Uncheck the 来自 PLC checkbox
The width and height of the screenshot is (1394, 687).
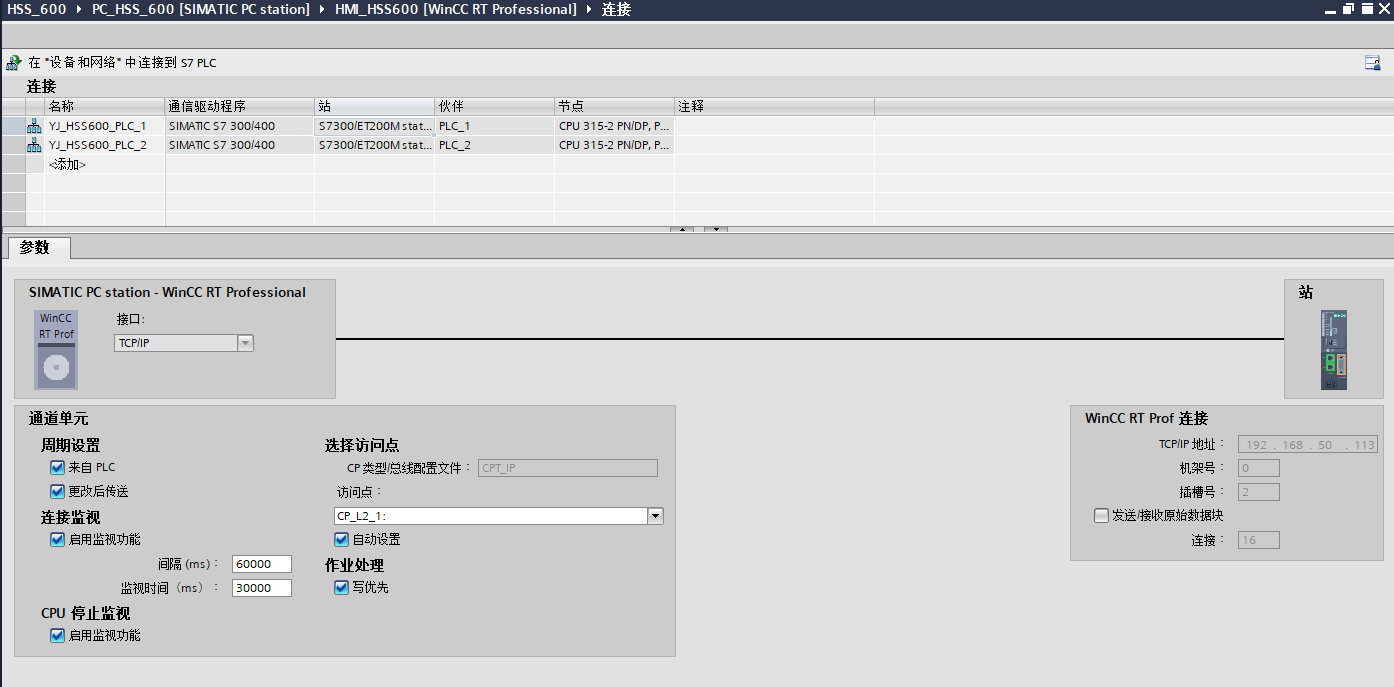(x=58, y=467)
